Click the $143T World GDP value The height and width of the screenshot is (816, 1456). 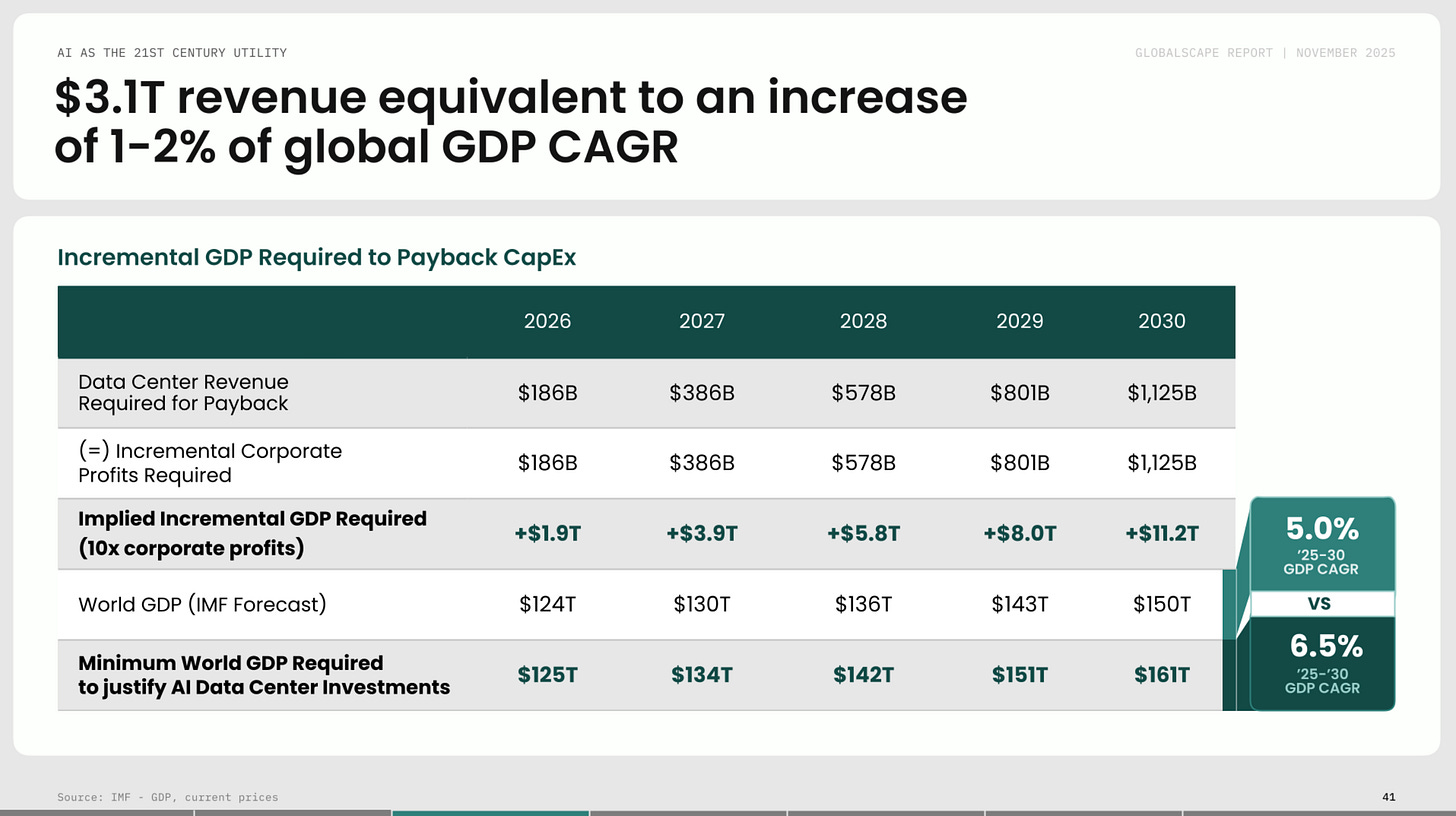(x=1020, y=604)
